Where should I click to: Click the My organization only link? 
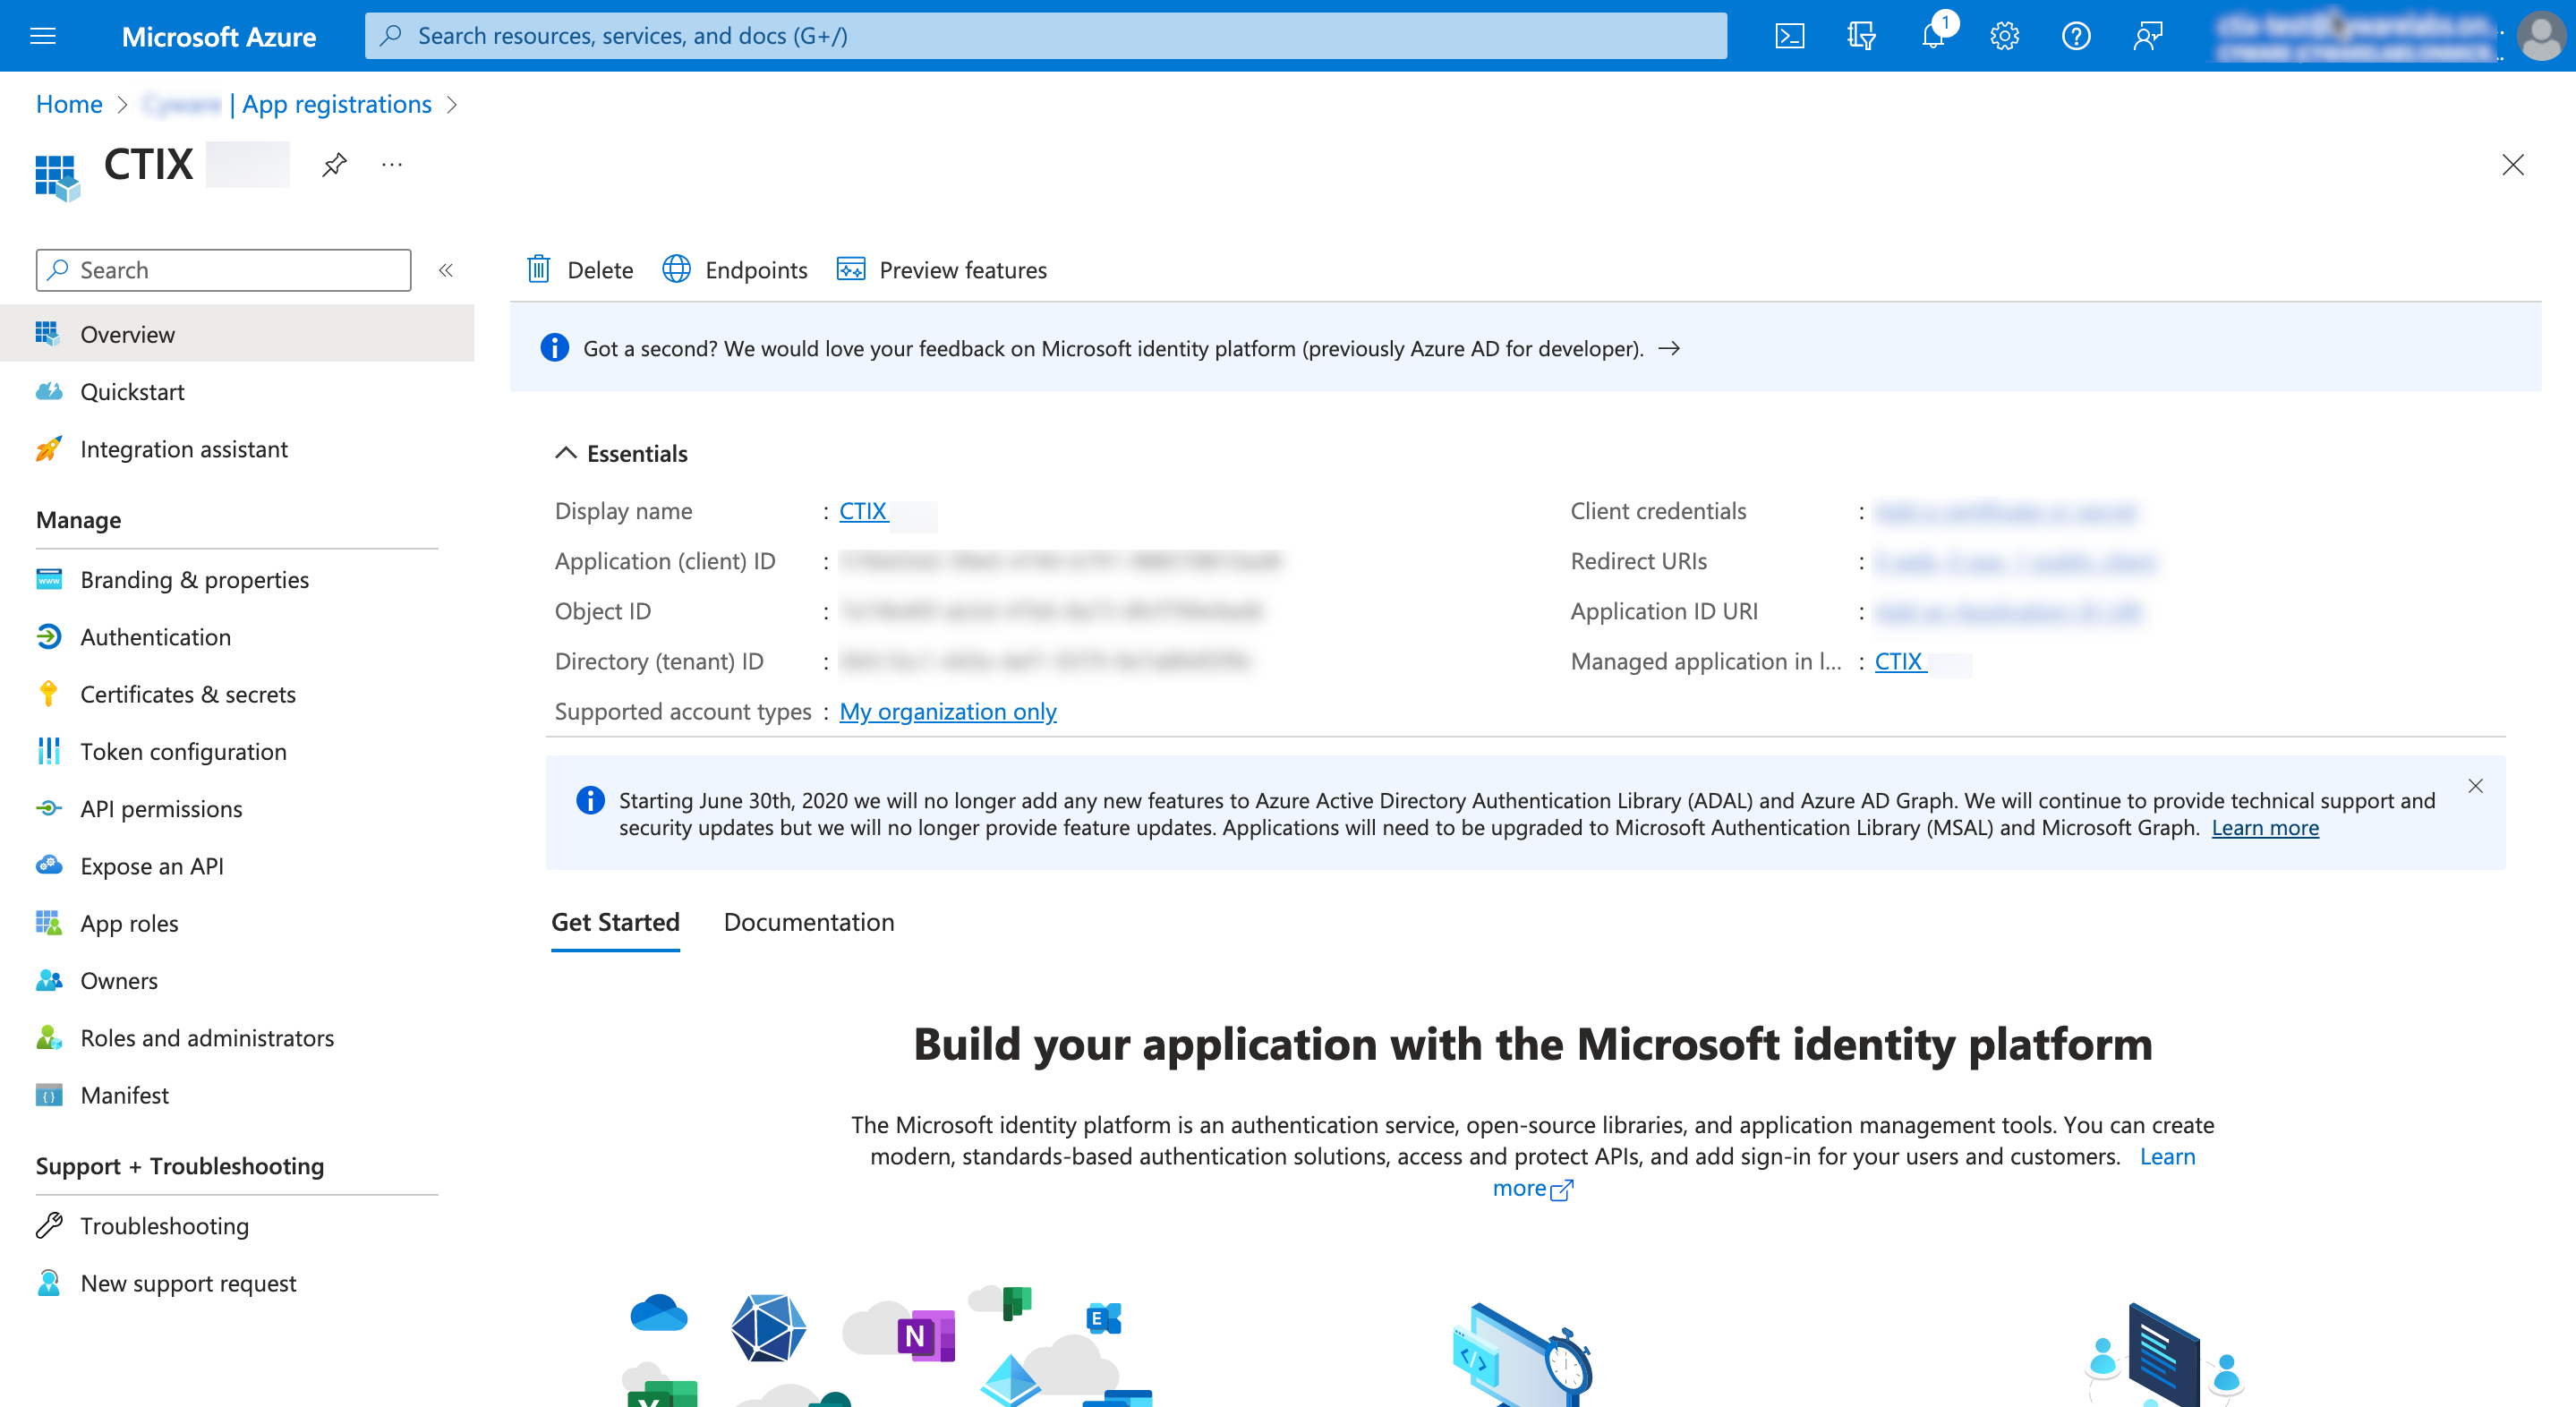coord(947,711)
